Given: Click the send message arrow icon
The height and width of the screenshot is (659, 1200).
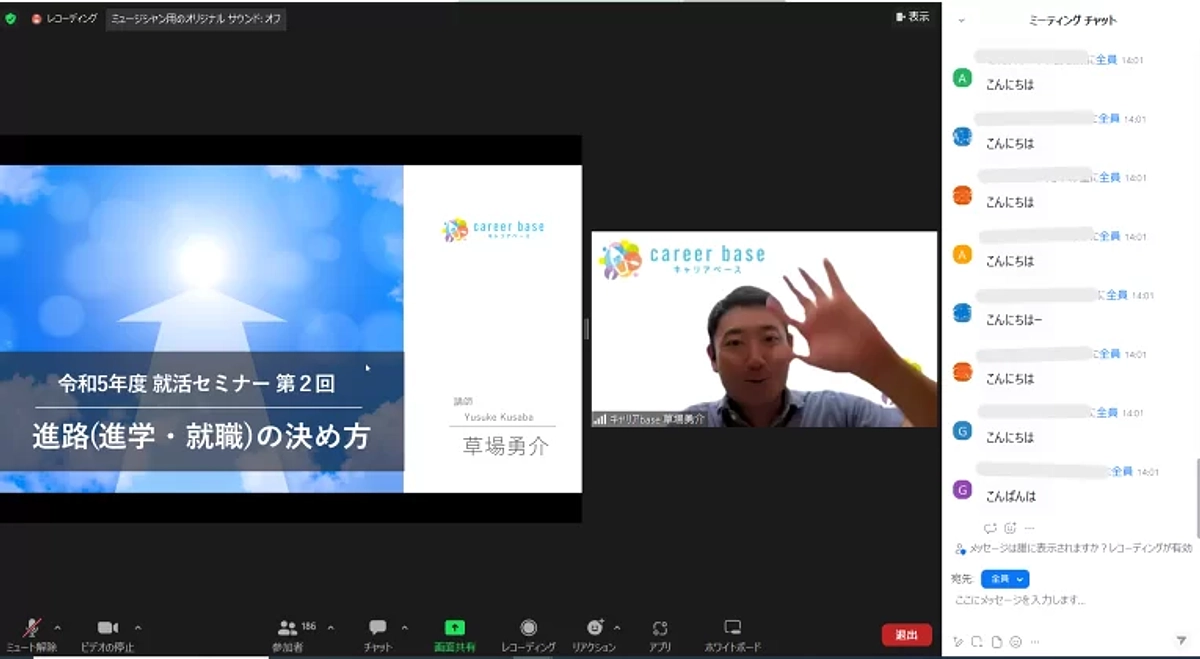Looking at the screenshot, I should coord(1180,641).
